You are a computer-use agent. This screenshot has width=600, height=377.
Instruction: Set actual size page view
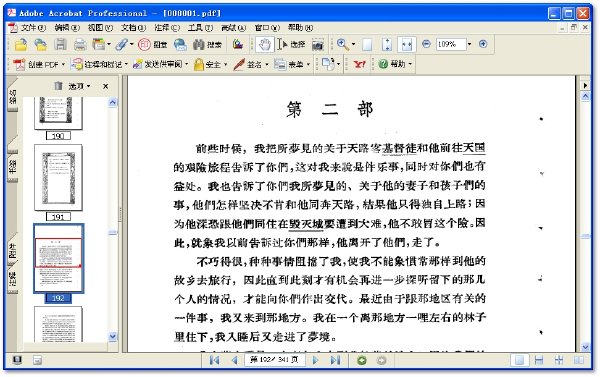tap(367, 45)
